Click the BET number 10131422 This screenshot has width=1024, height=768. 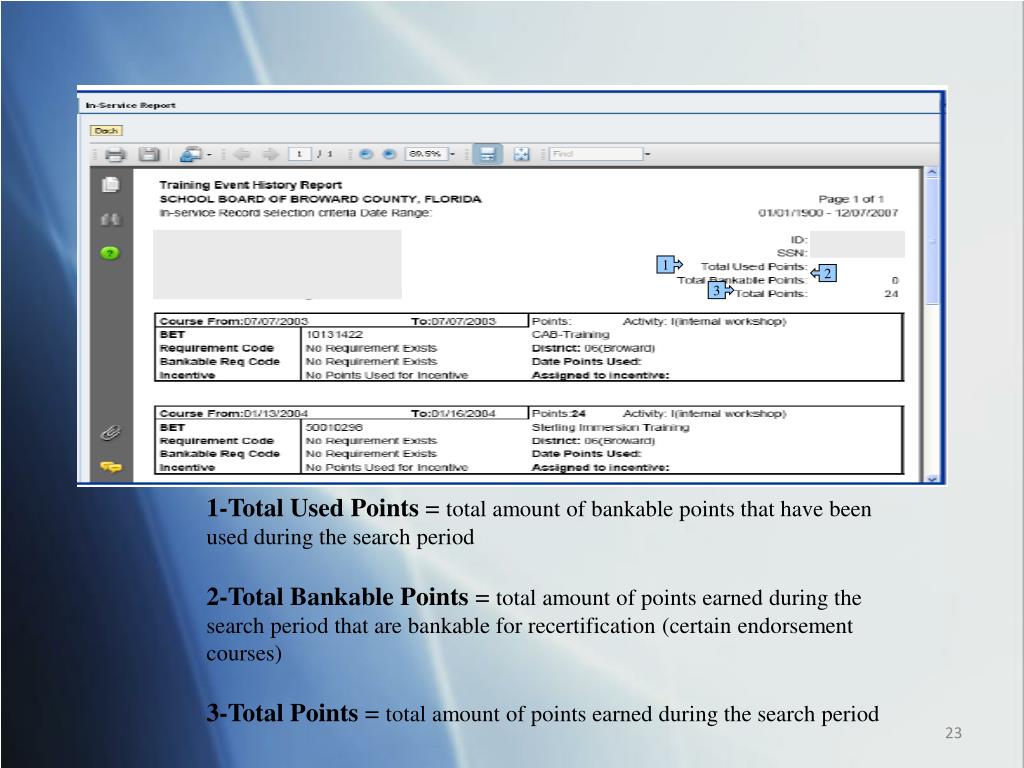334,334
